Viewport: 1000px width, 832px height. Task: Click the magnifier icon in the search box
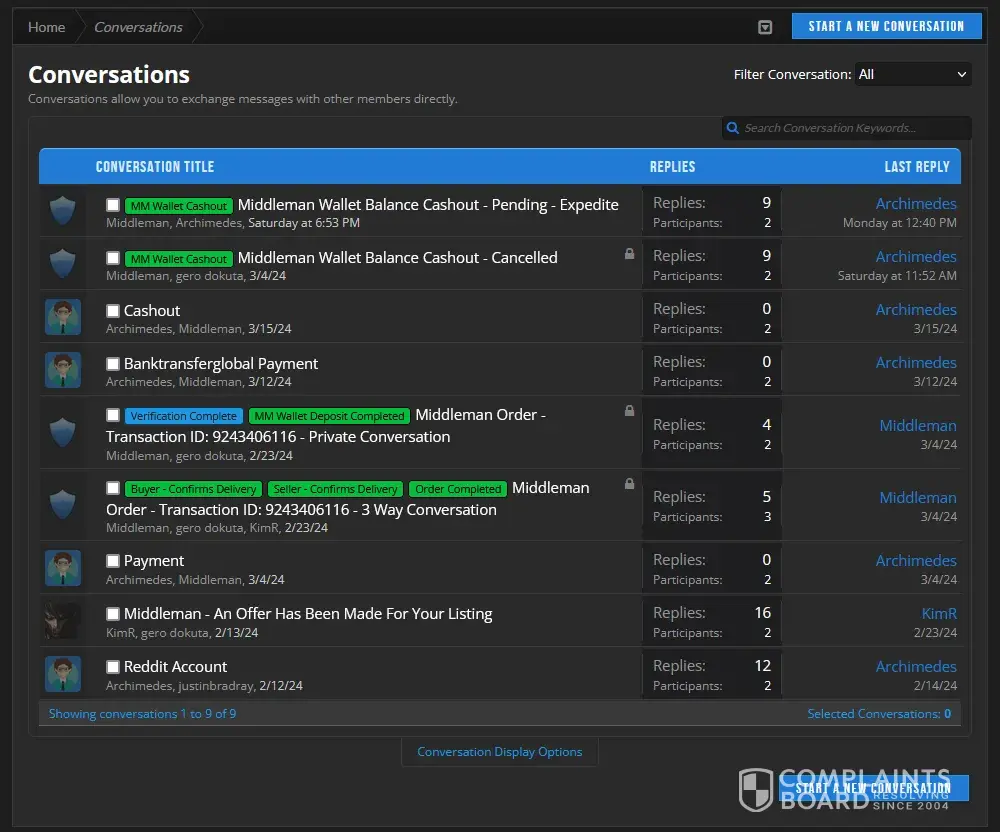tap(733, 128)
